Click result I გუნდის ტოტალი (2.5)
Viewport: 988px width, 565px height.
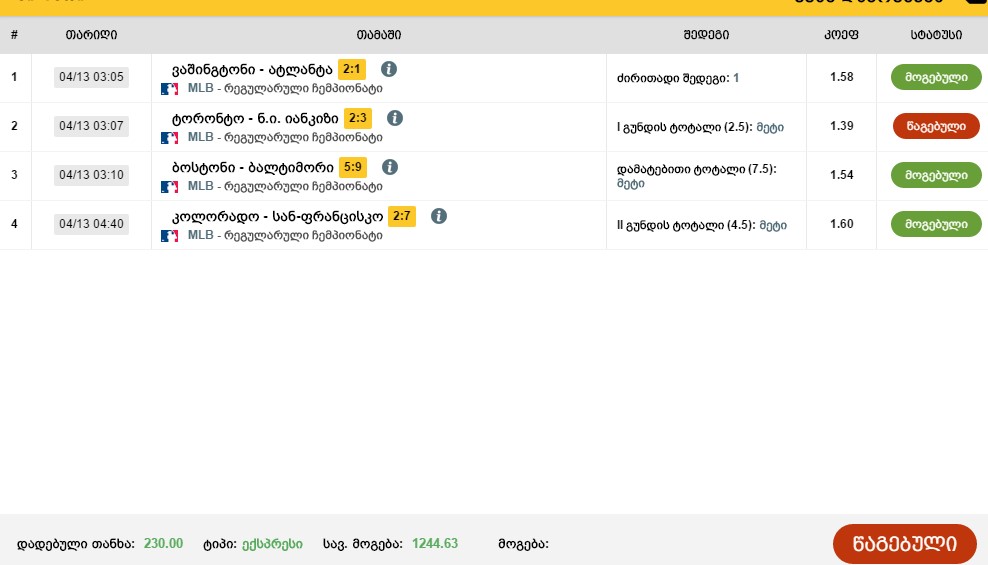[700, 127]
